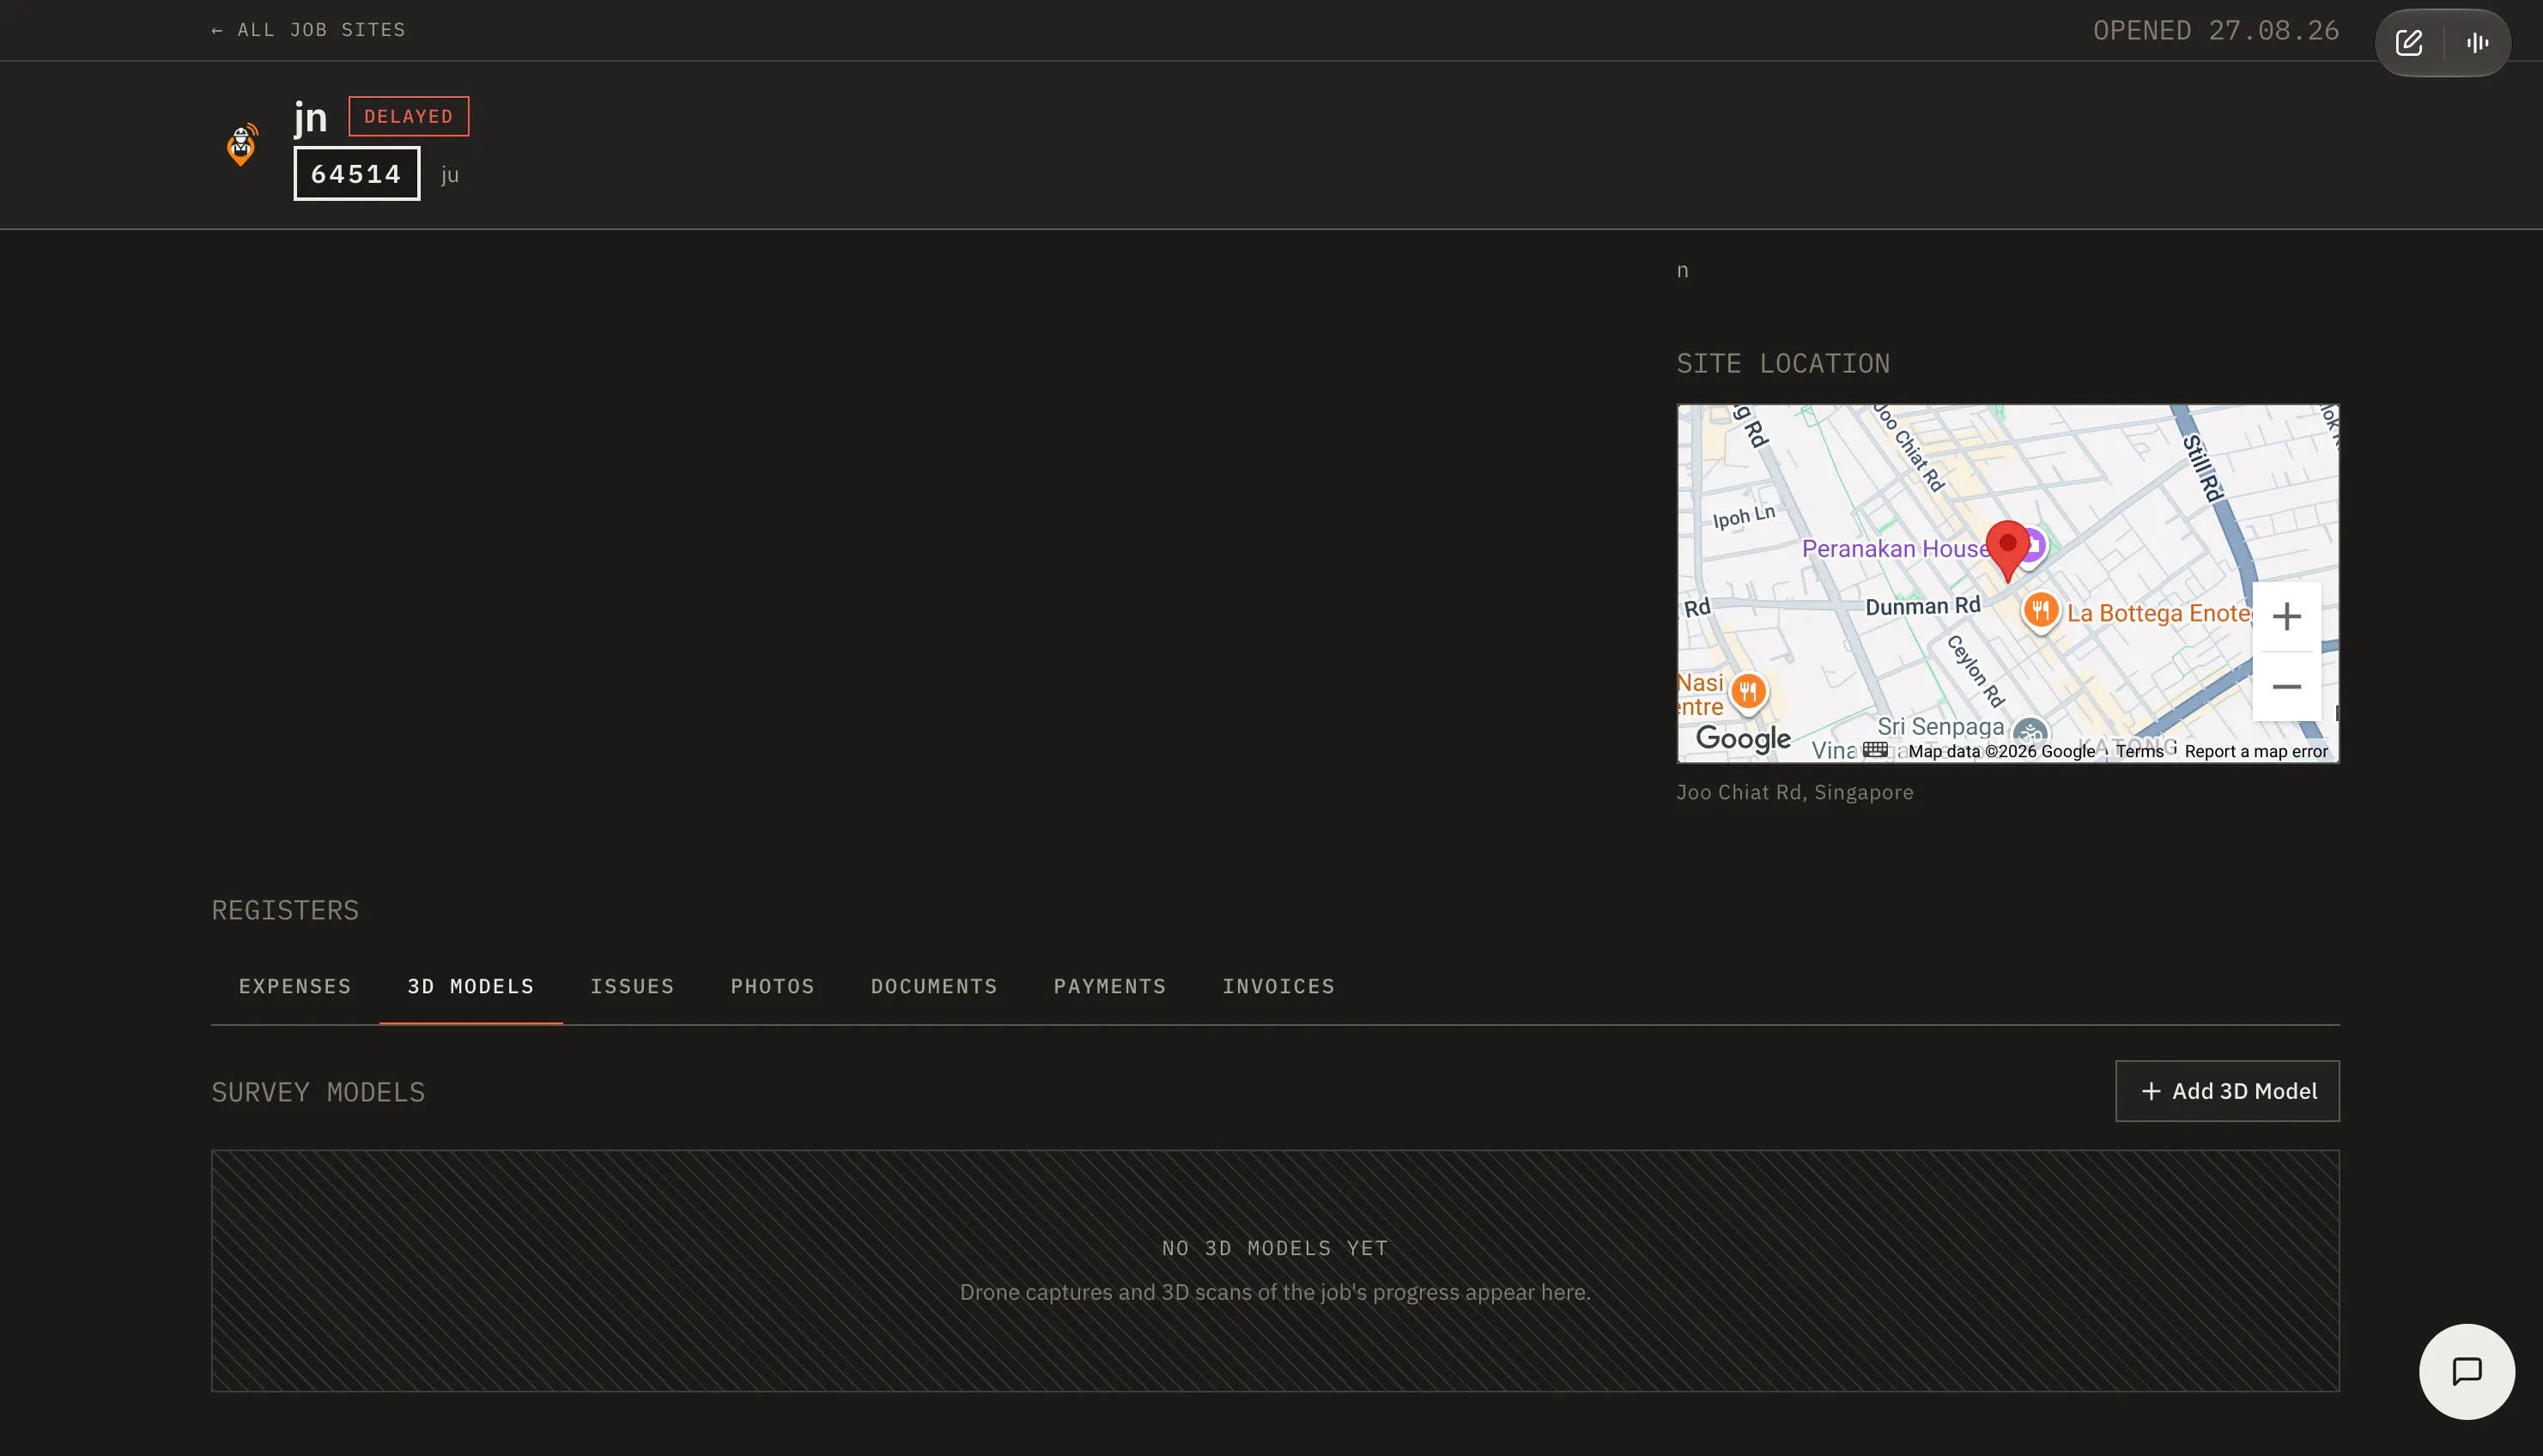The height and width of the screenshot is (1456, 2543).
Task: Switch to the Payments tab
Action: point(1110,986)
